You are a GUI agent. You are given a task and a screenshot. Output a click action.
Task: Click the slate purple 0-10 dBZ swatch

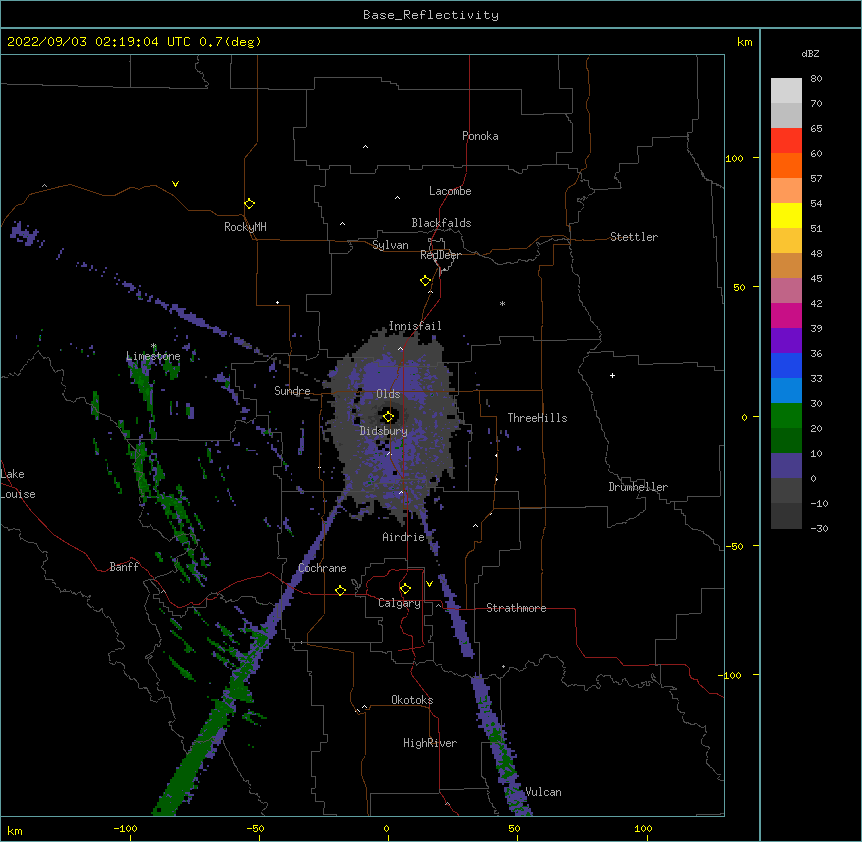click(786, 466)
